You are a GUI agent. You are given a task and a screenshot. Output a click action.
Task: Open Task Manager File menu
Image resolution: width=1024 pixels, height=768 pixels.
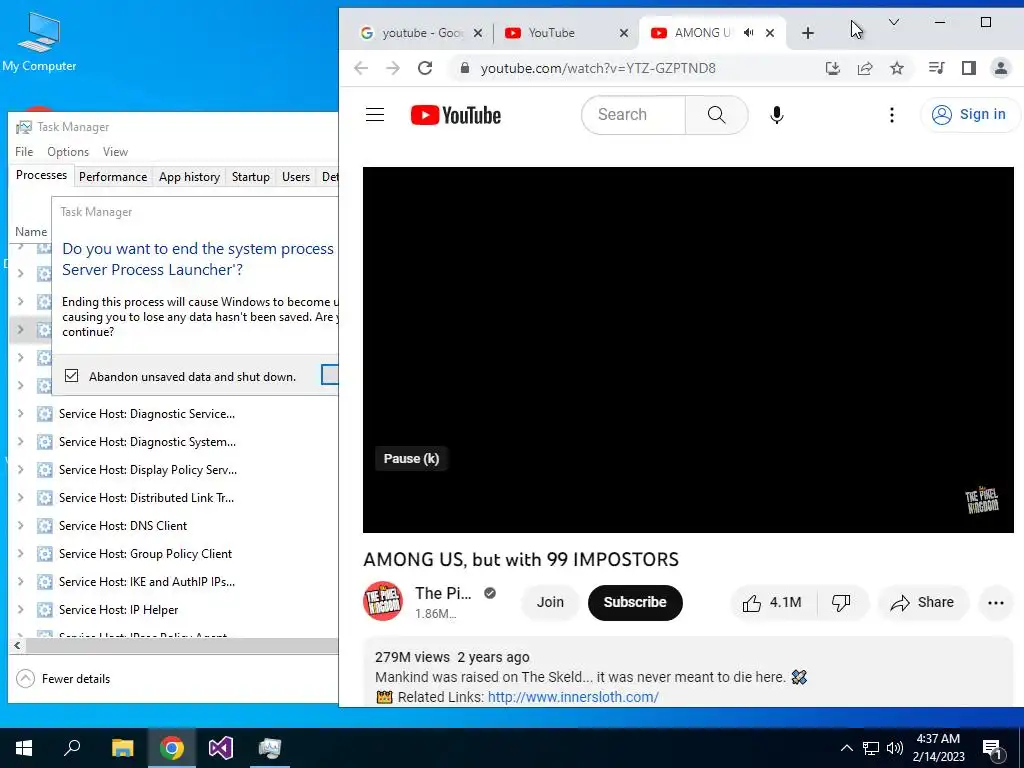click(24, 152)
